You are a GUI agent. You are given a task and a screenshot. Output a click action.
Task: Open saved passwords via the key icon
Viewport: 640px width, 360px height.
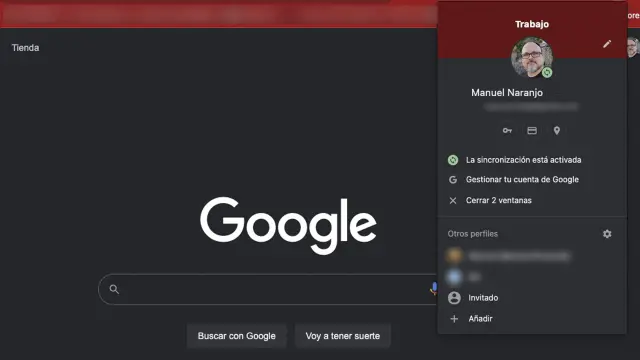click(x=507, y=131)
